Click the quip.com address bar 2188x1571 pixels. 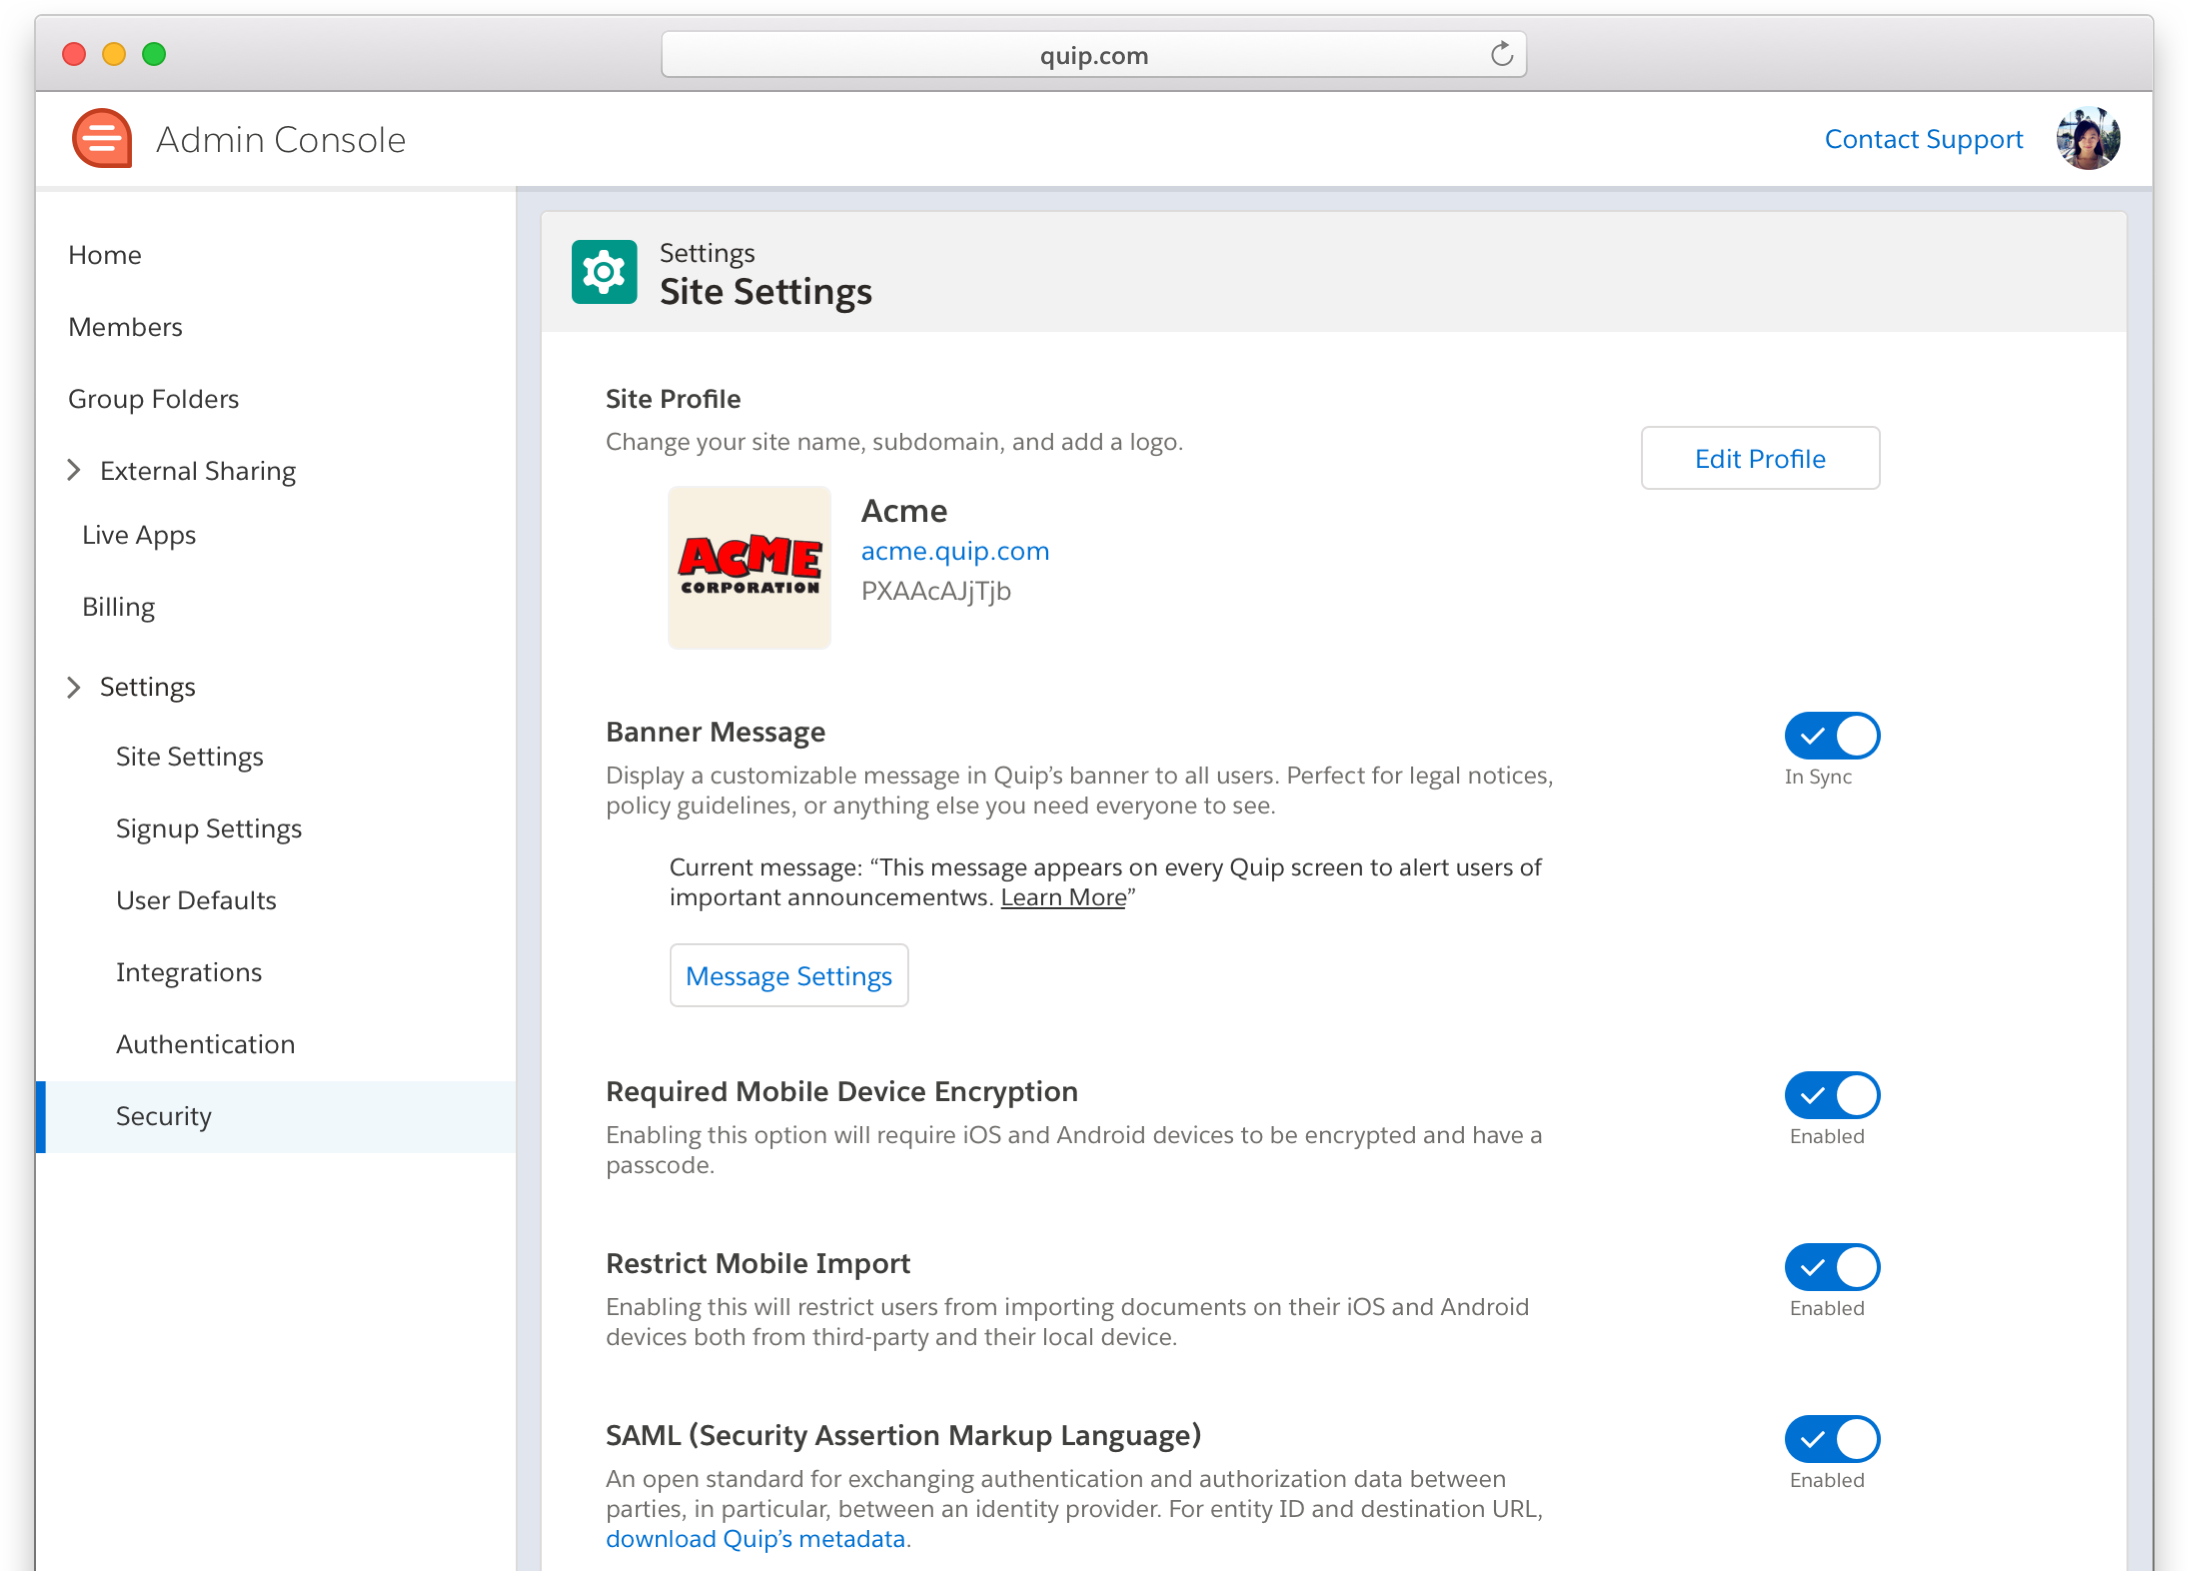[x=1093, y=55]
